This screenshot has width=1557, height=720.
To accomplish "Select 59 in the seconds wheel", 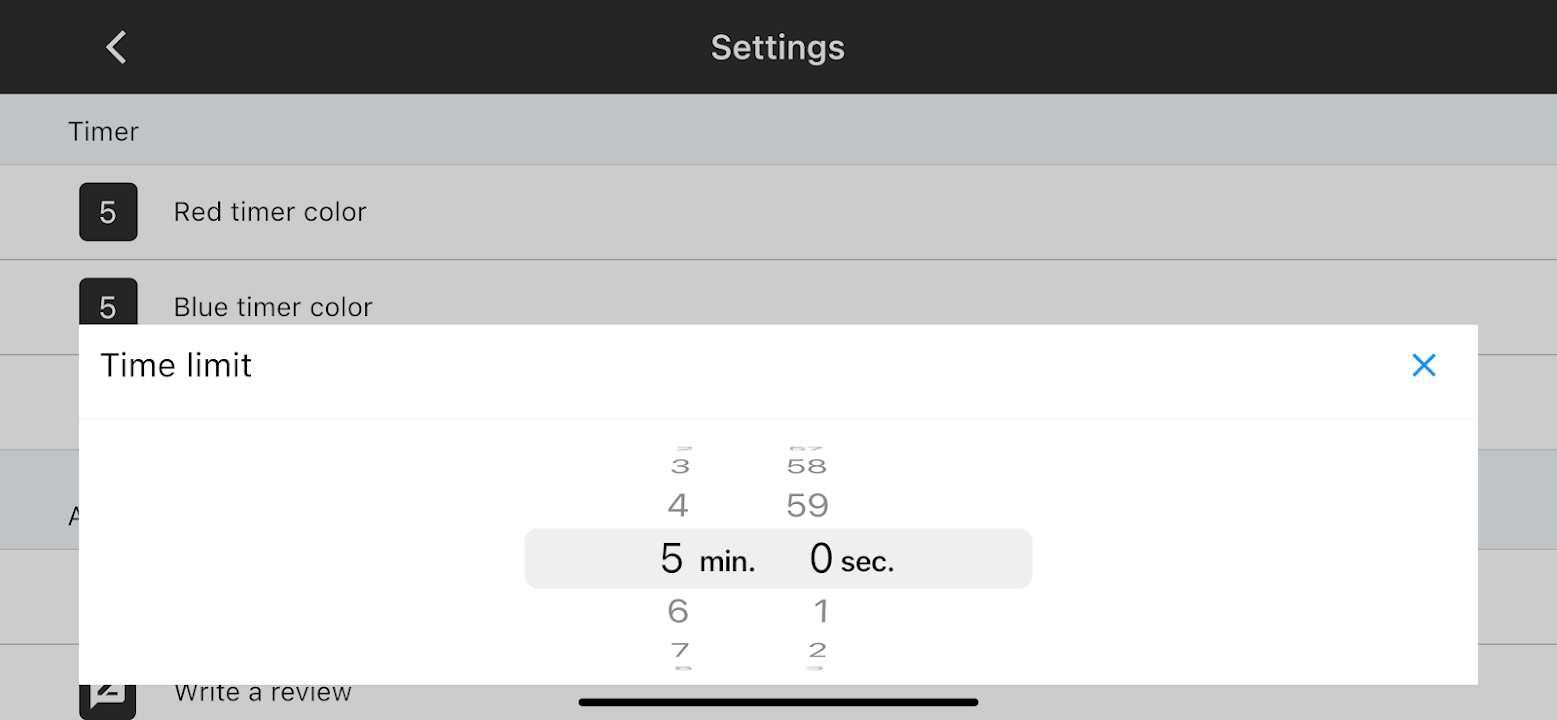I will pyautogui.click(x=807, y=506).
